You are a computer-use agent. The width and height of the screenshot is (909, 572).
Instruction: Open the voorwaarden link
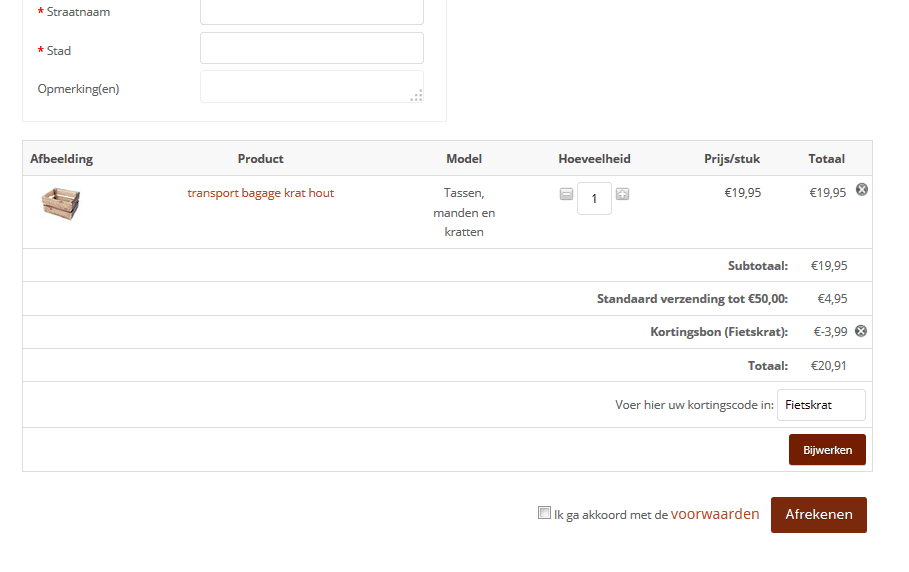pos(714,514)
